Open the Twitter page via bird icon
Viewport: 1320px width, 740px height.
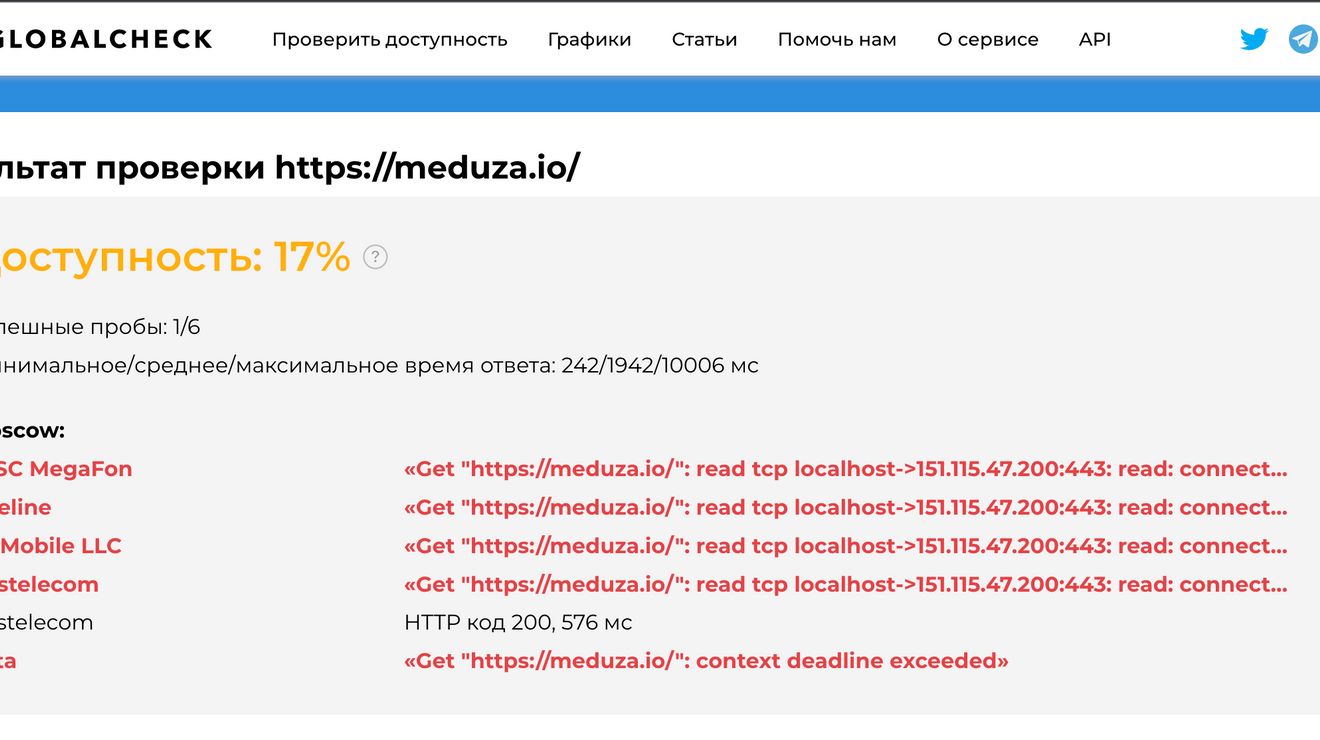(x=1254, y=39)
